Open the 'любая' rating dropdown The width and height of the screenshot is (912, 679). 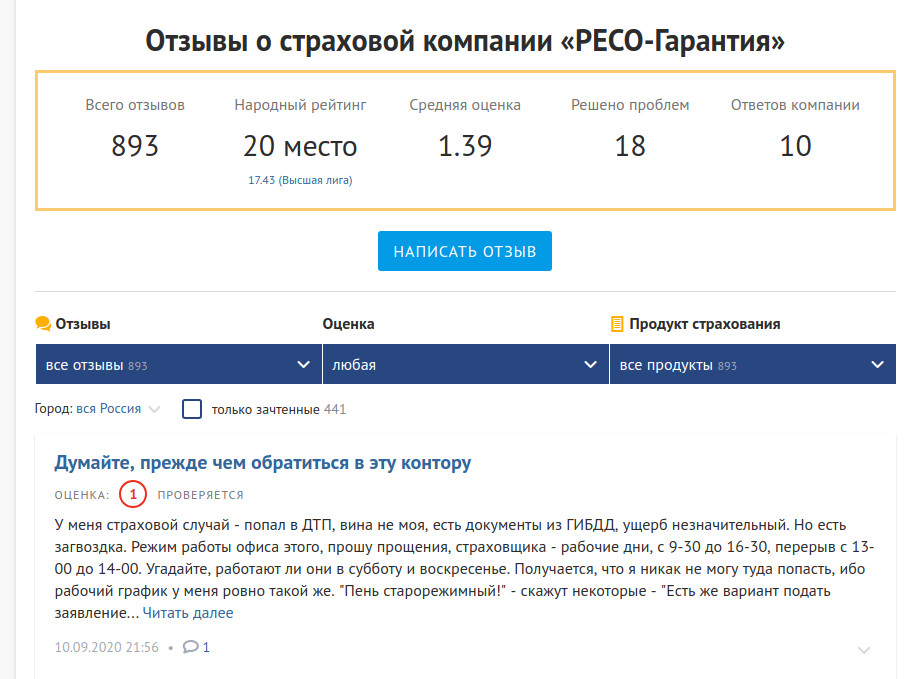coord(465,364)
